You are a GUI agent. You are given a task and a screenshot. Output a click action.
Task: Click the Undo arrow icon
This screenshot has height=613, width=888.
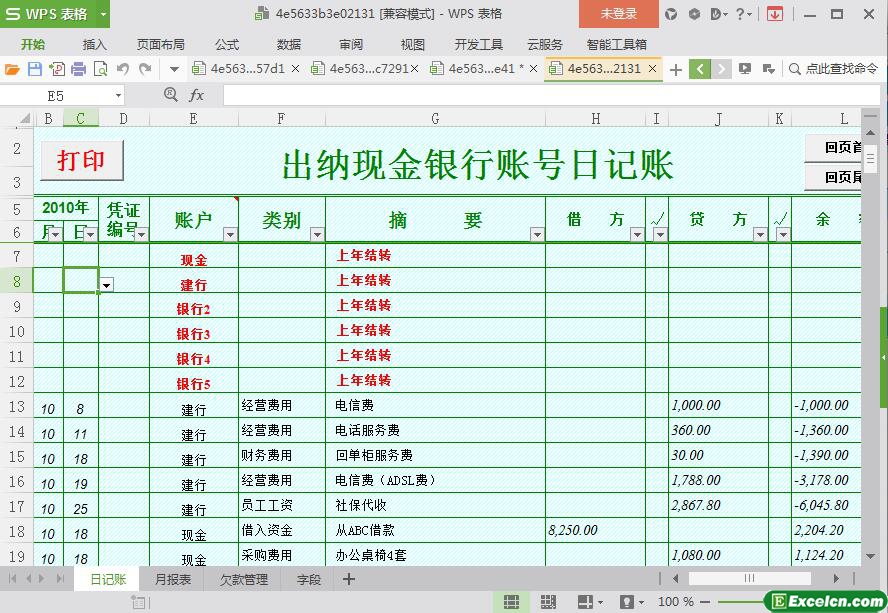tap(123, 69)
